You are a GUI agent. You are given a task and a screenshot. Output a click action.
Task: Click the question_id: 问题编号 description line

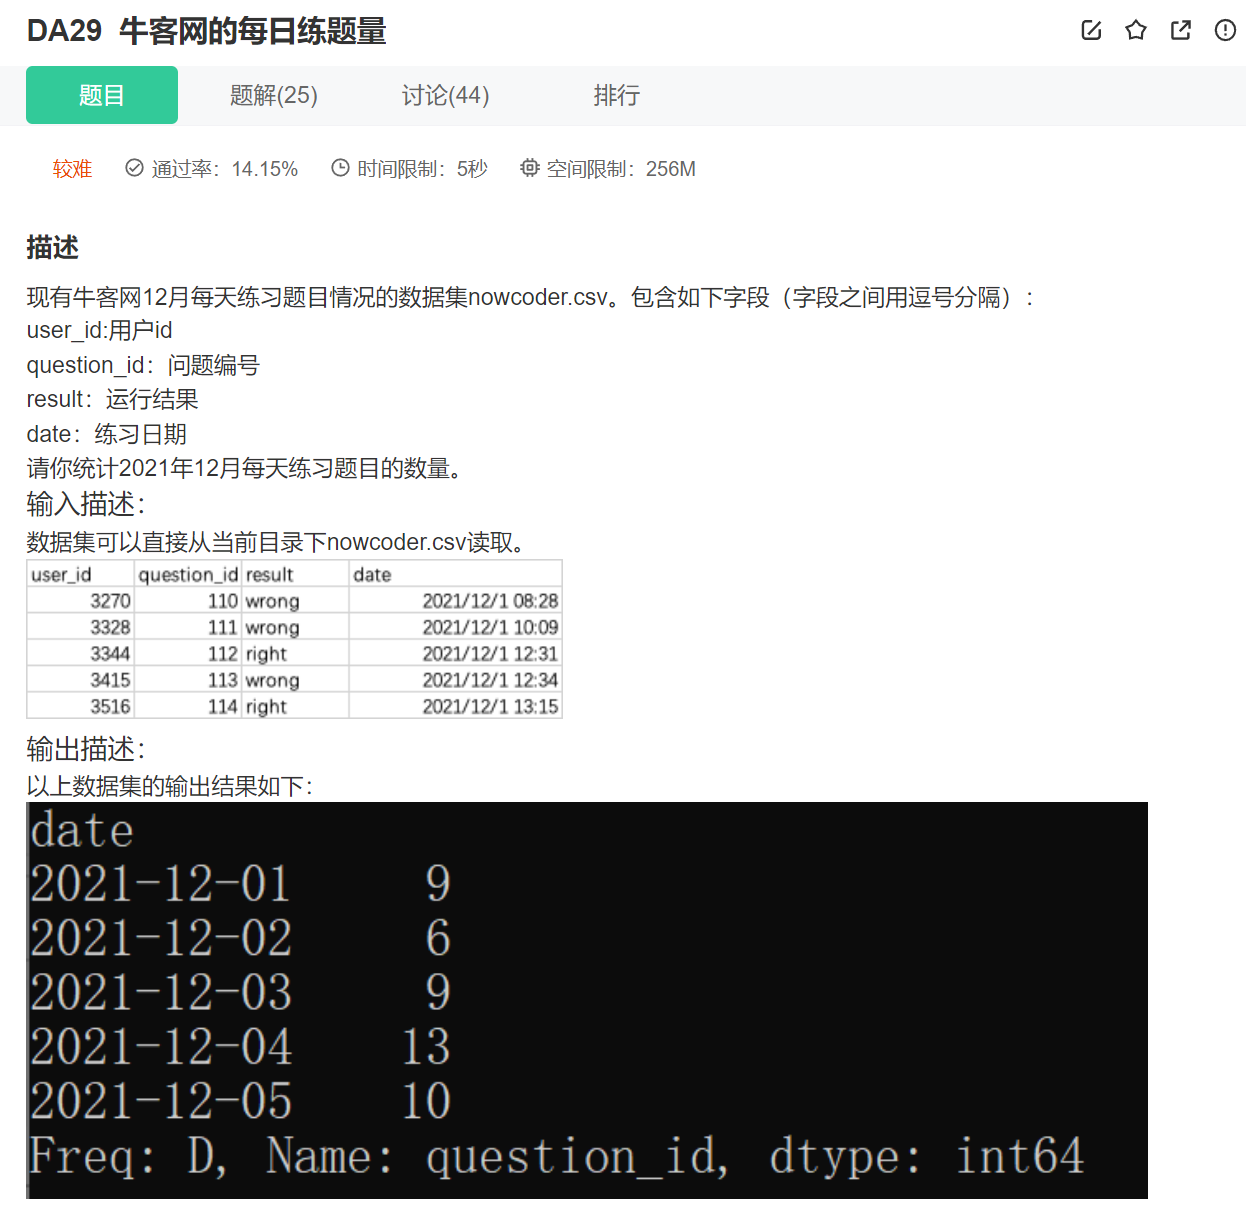[143, 365]
